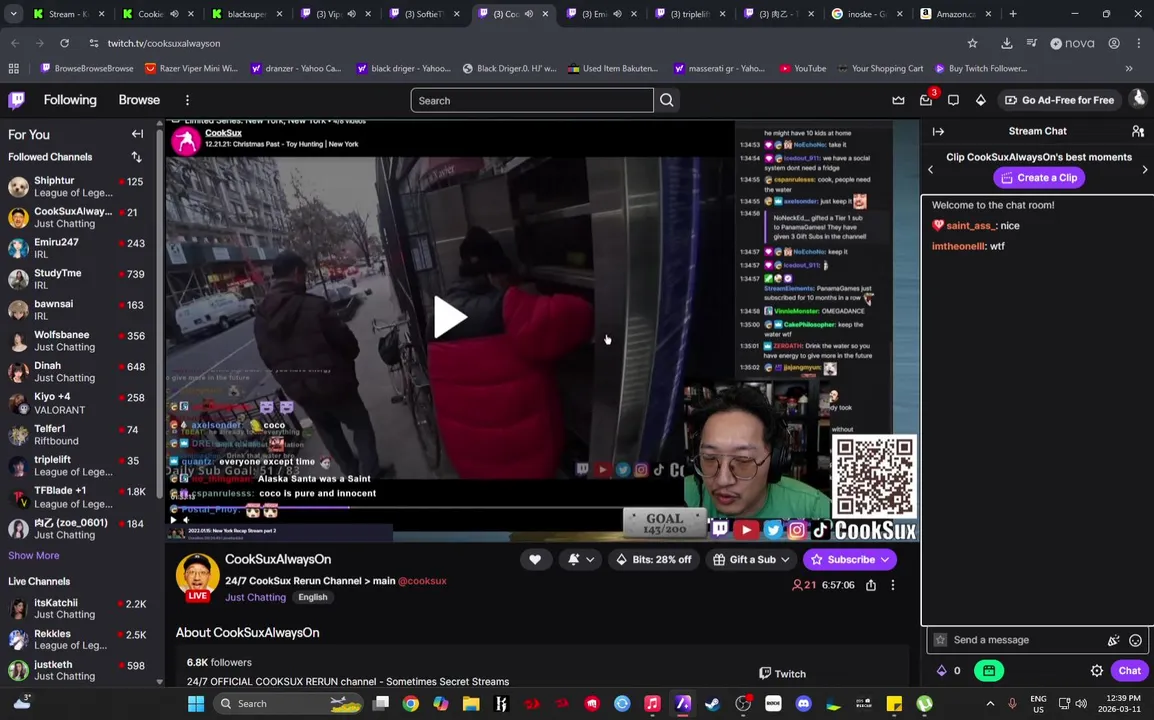
Task: Open YouTube bookmark
Action: point(803,68)
